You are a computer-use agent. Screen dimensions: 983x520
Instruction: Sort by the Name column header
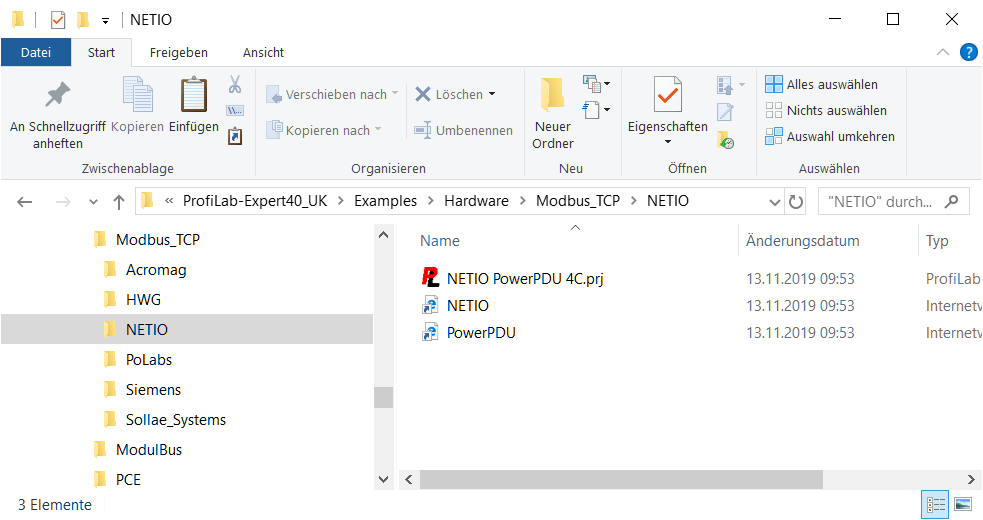(439, 241)
